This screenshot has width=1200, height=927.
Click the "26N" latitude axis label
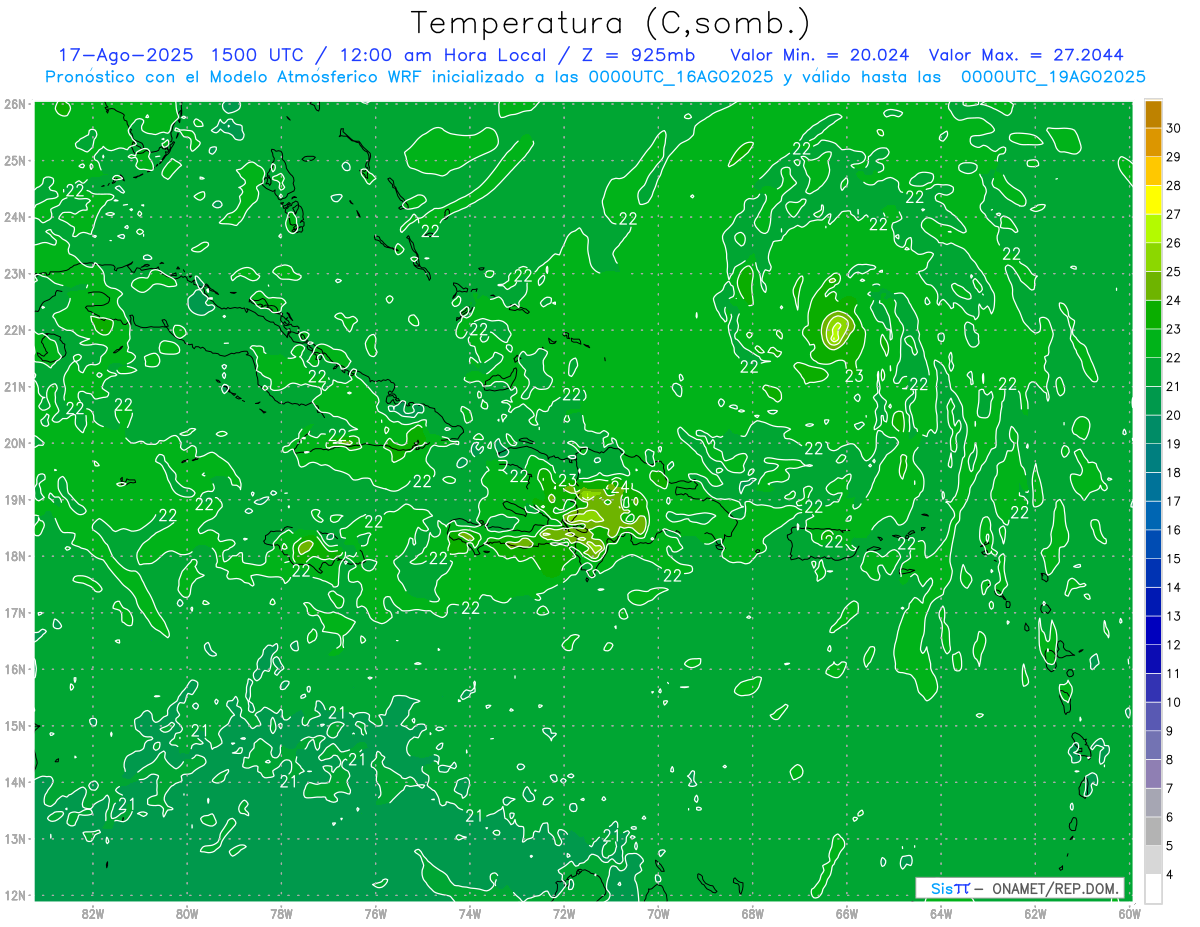click(x=15, y=104)
